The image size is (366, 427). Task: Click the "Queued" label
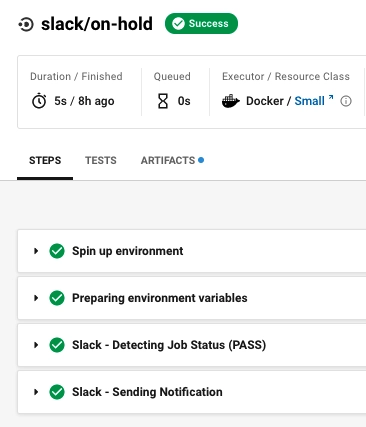tap(172, 76)
